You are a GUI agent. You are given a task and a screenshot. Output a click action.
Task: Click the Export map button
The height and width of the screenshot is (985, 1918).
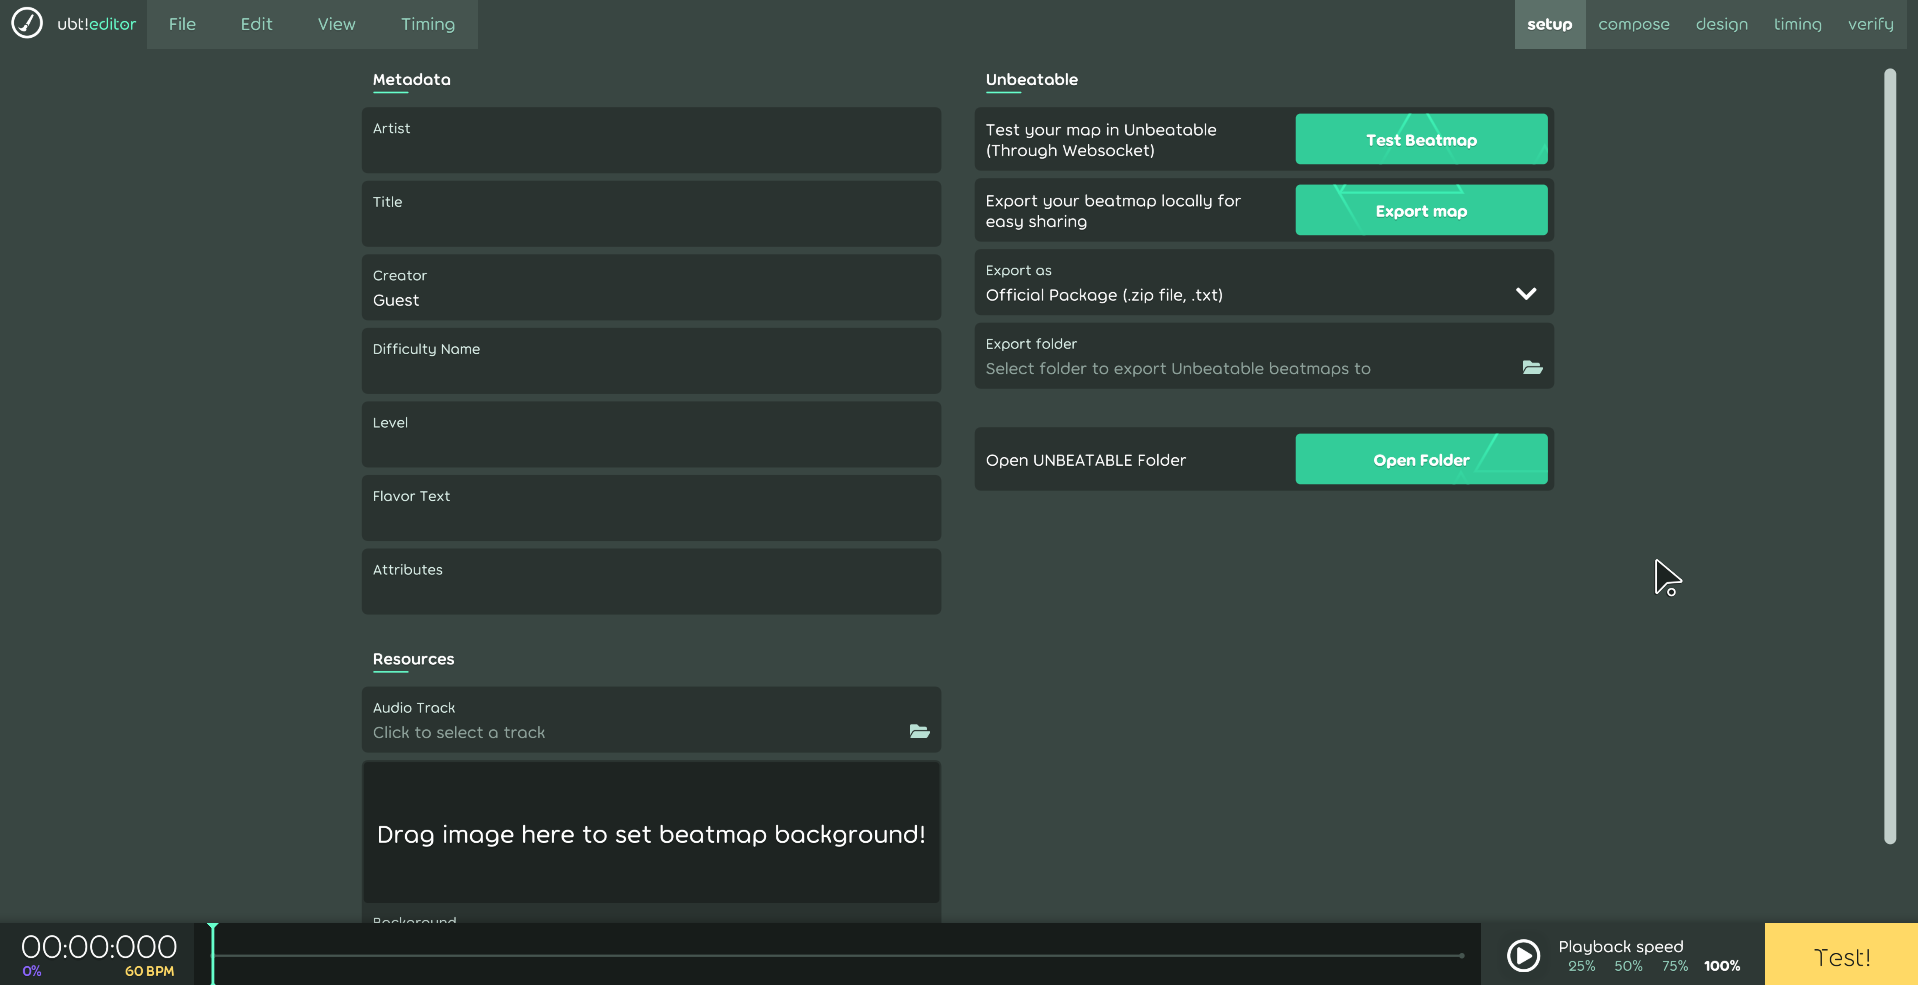[x=1421, y=210]
